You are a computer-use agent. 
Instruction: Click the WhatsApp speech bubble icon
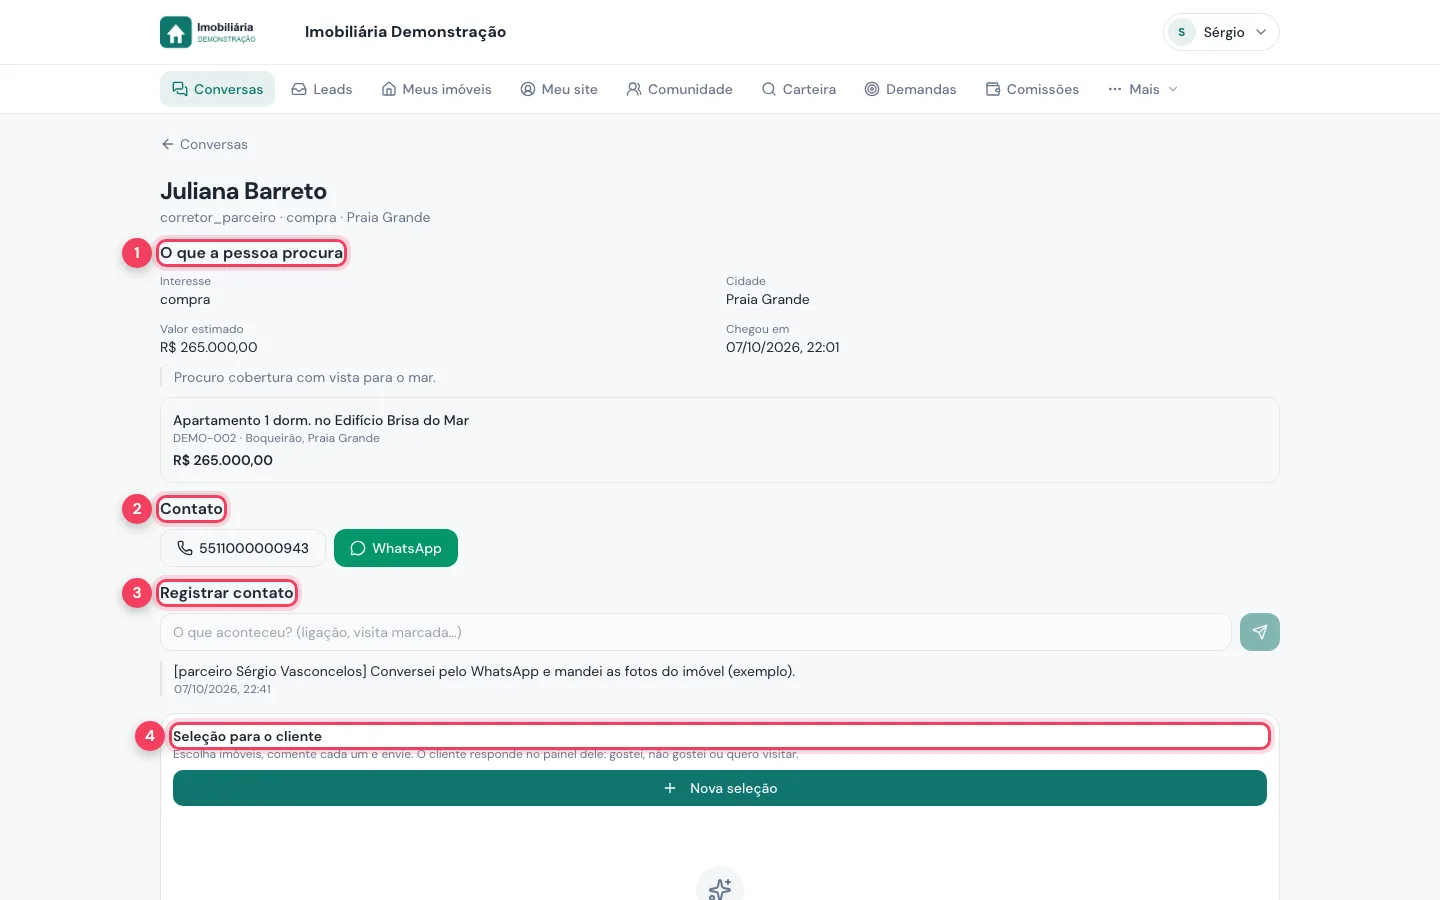(x=358, y=548)
